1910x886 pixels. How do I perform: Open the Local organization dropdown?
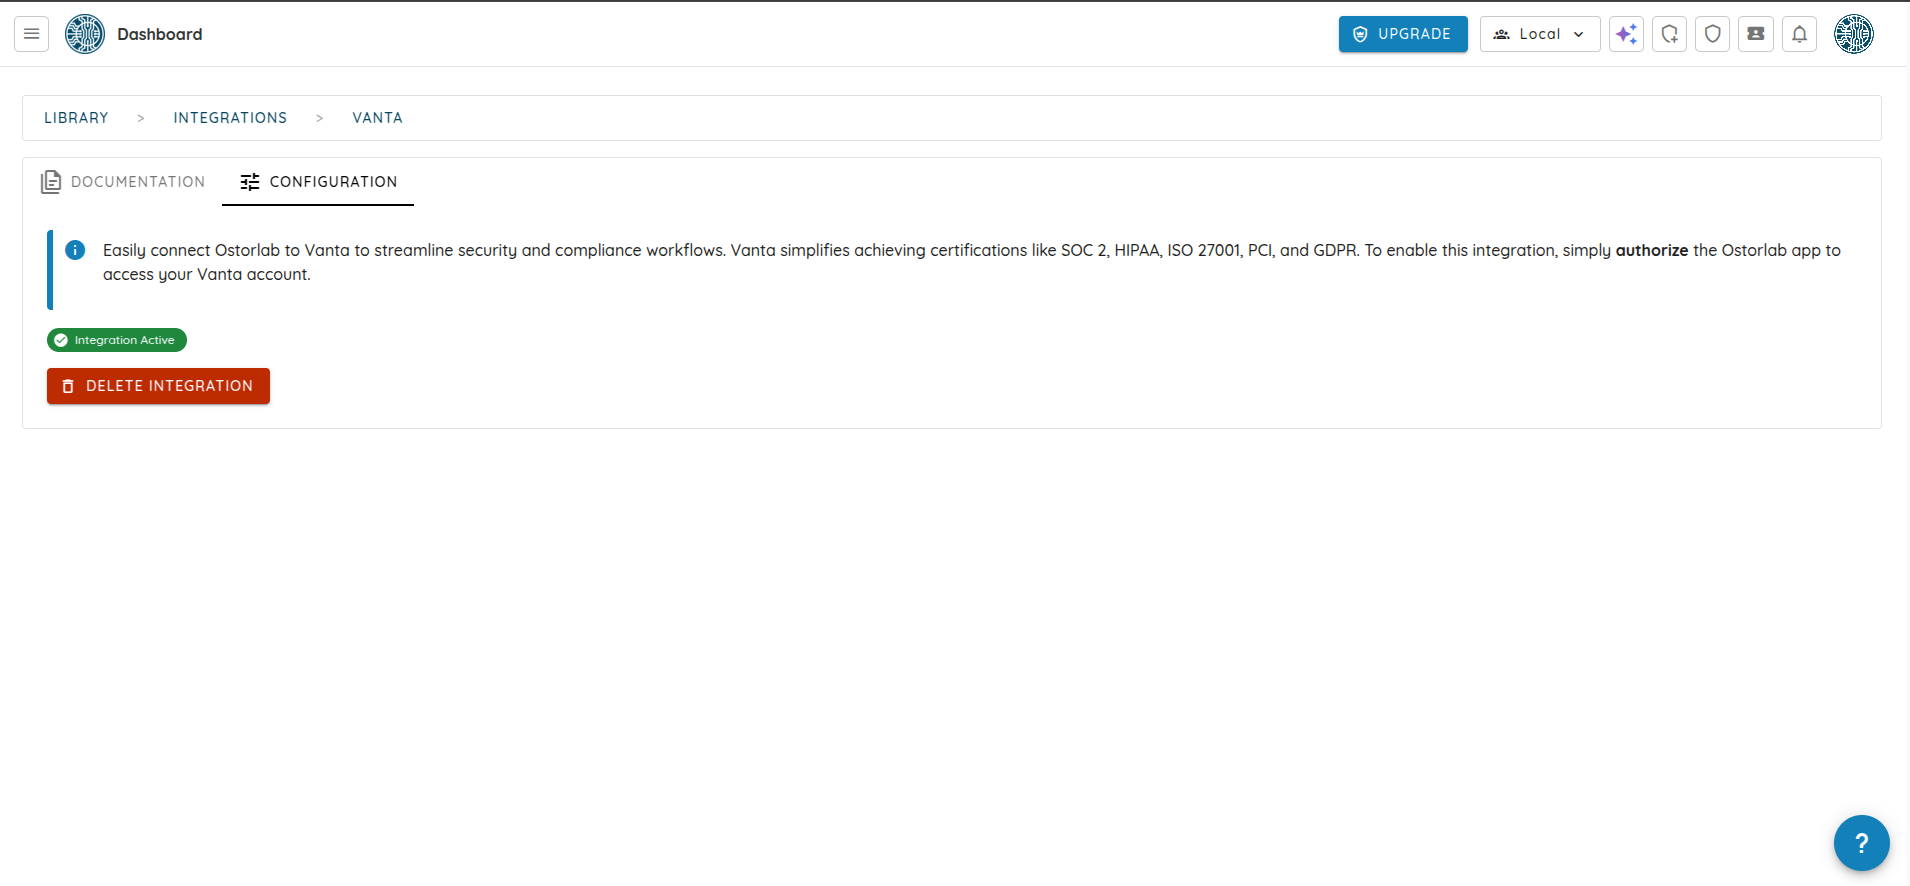[x=1540, y=34]
